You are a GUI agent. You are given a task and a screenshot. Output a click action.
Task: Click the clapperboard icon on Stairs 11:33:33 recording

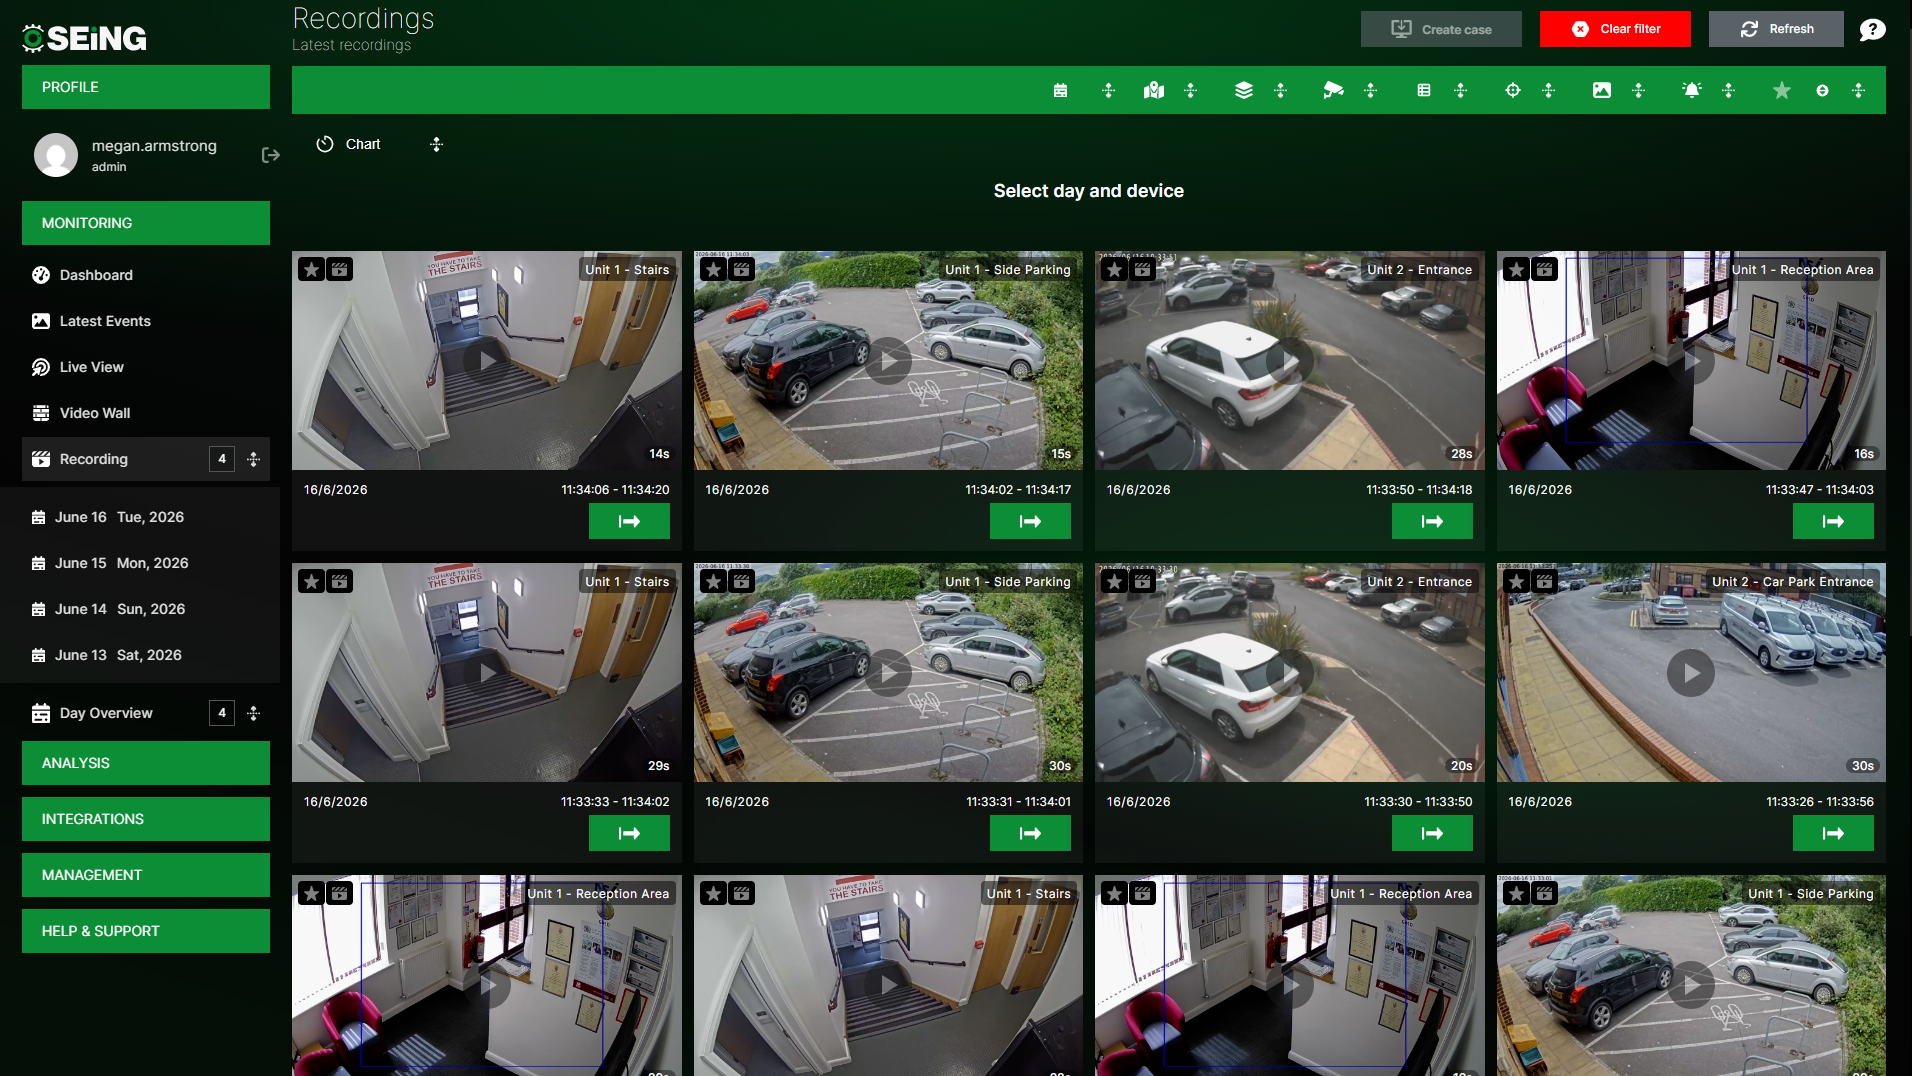point(340,581)
